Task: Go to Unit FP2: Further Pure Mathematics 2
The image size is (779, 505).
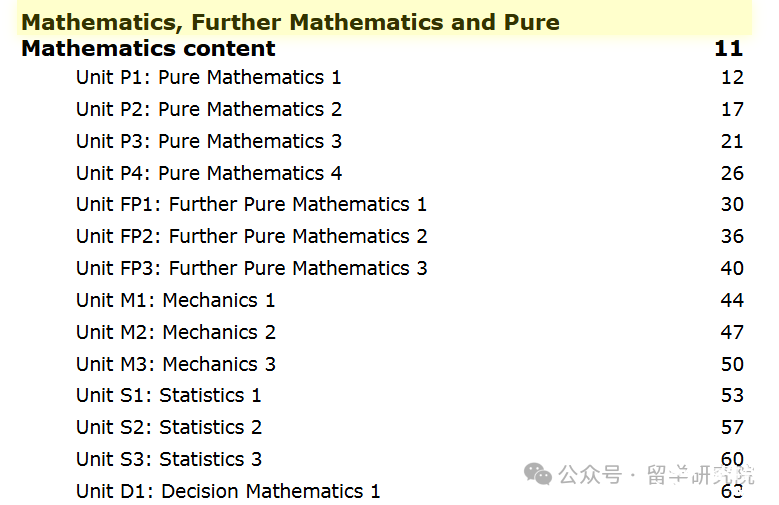Action: (251, 236)
